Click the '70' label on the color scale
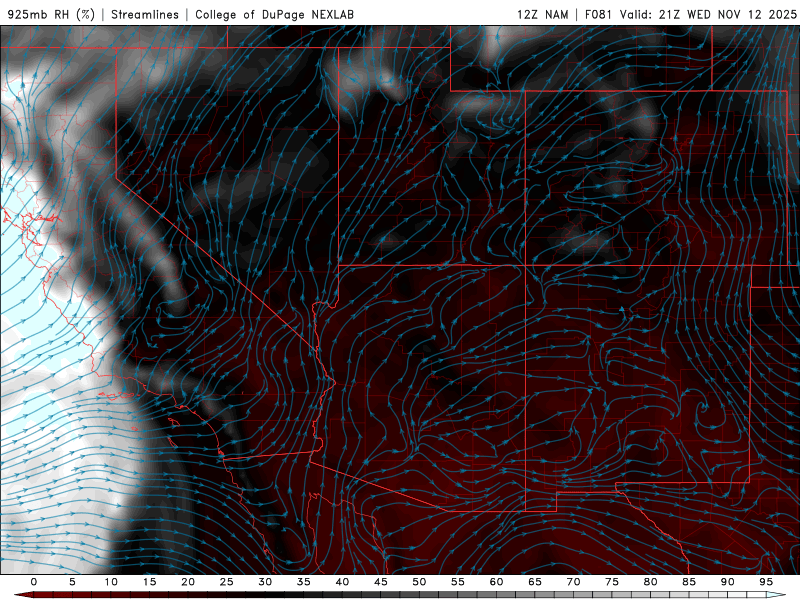This screenshot has height=600, width=800. coord(573,582)
